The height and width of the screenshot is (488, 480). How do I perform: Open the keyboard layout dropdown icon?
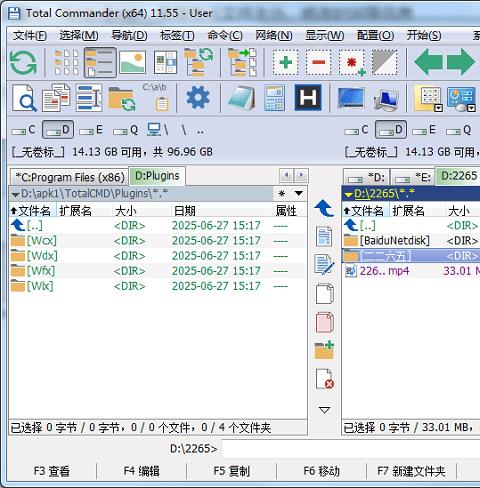[x=429, y=98]
